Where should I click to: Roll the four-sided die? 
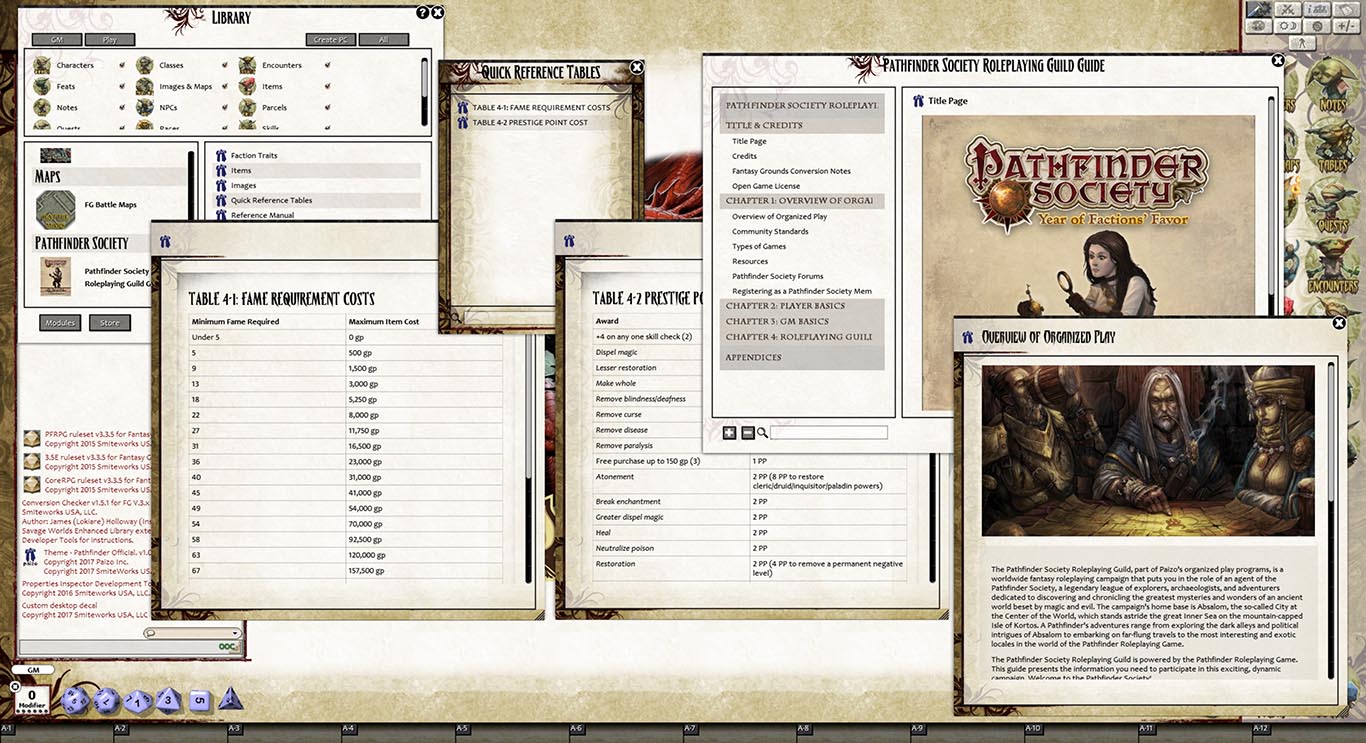[x=229, y=700]
